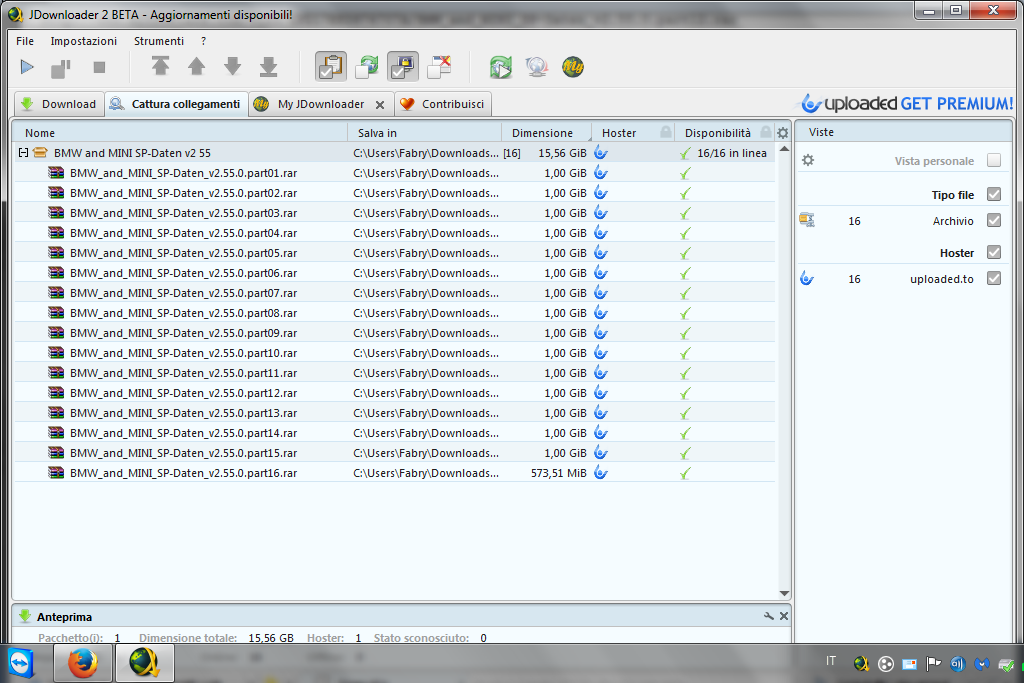Select file part08.rar row
The width and height of the screenshot is (1024, 683).
(x=395, y=313)
